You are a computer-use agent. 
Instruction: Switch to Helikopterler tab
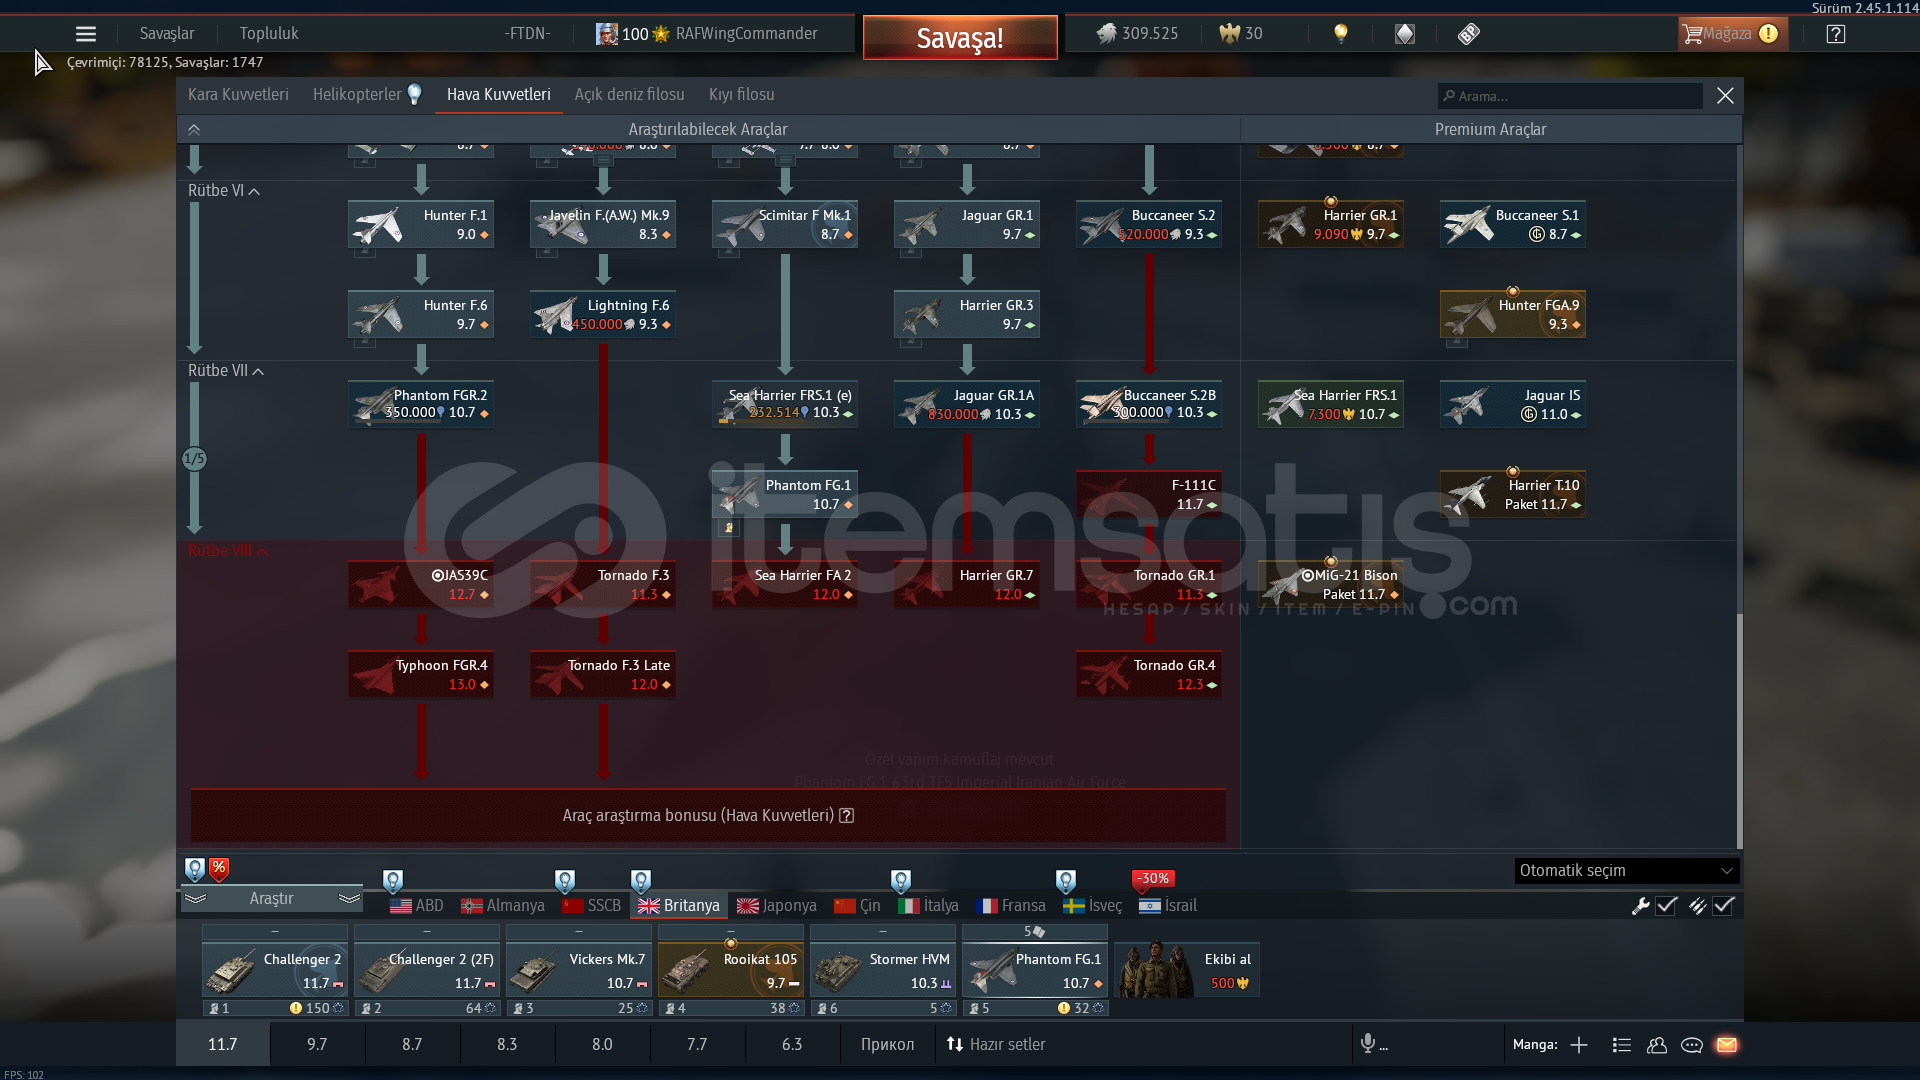pyautogui.click(x=357, y=95)
